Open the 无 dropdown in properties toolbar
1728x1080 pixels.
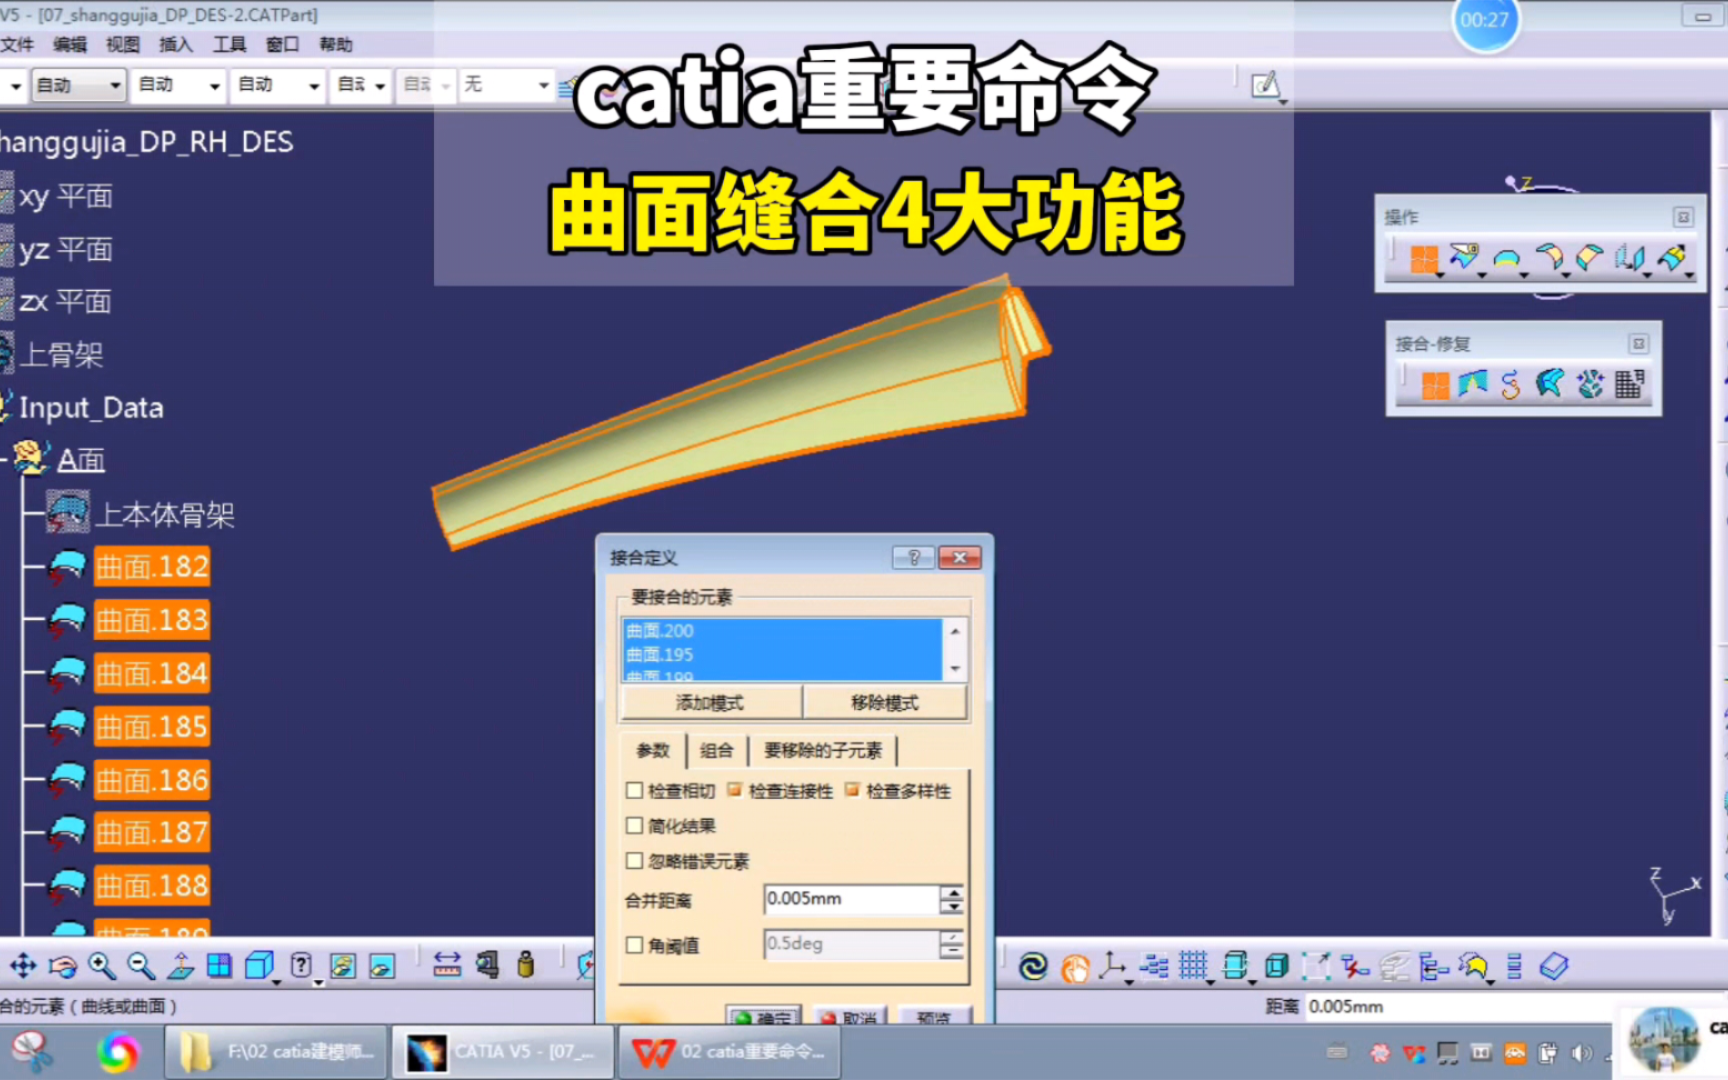[507, 85]
